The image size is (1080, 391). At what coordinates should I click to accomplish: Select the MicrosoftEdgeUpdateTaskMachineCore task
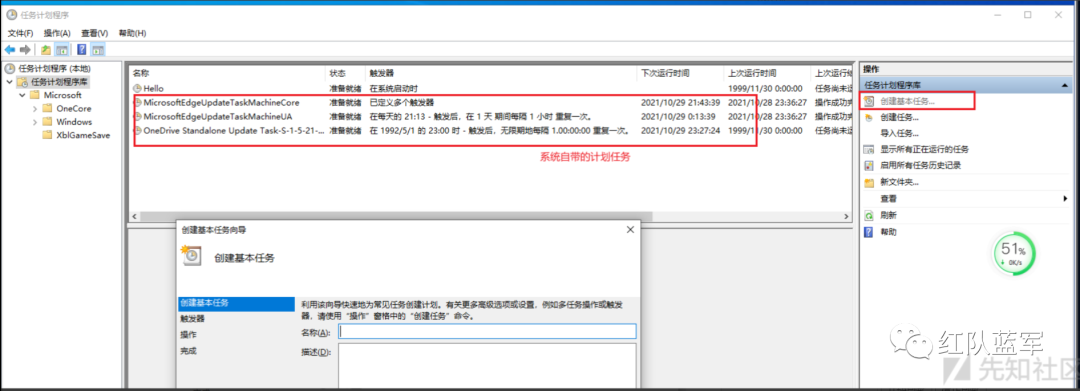click(221, 103)
